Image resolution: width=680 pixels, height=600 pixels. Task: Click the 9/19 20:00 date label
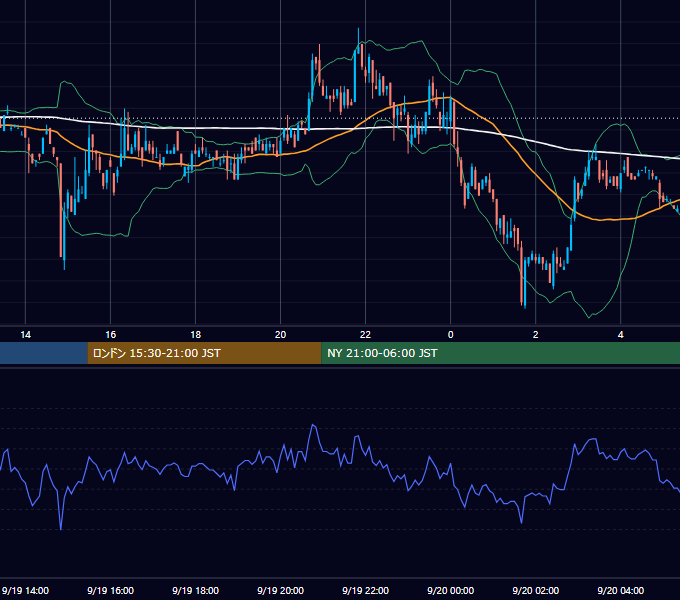click(x=281, y=590)
